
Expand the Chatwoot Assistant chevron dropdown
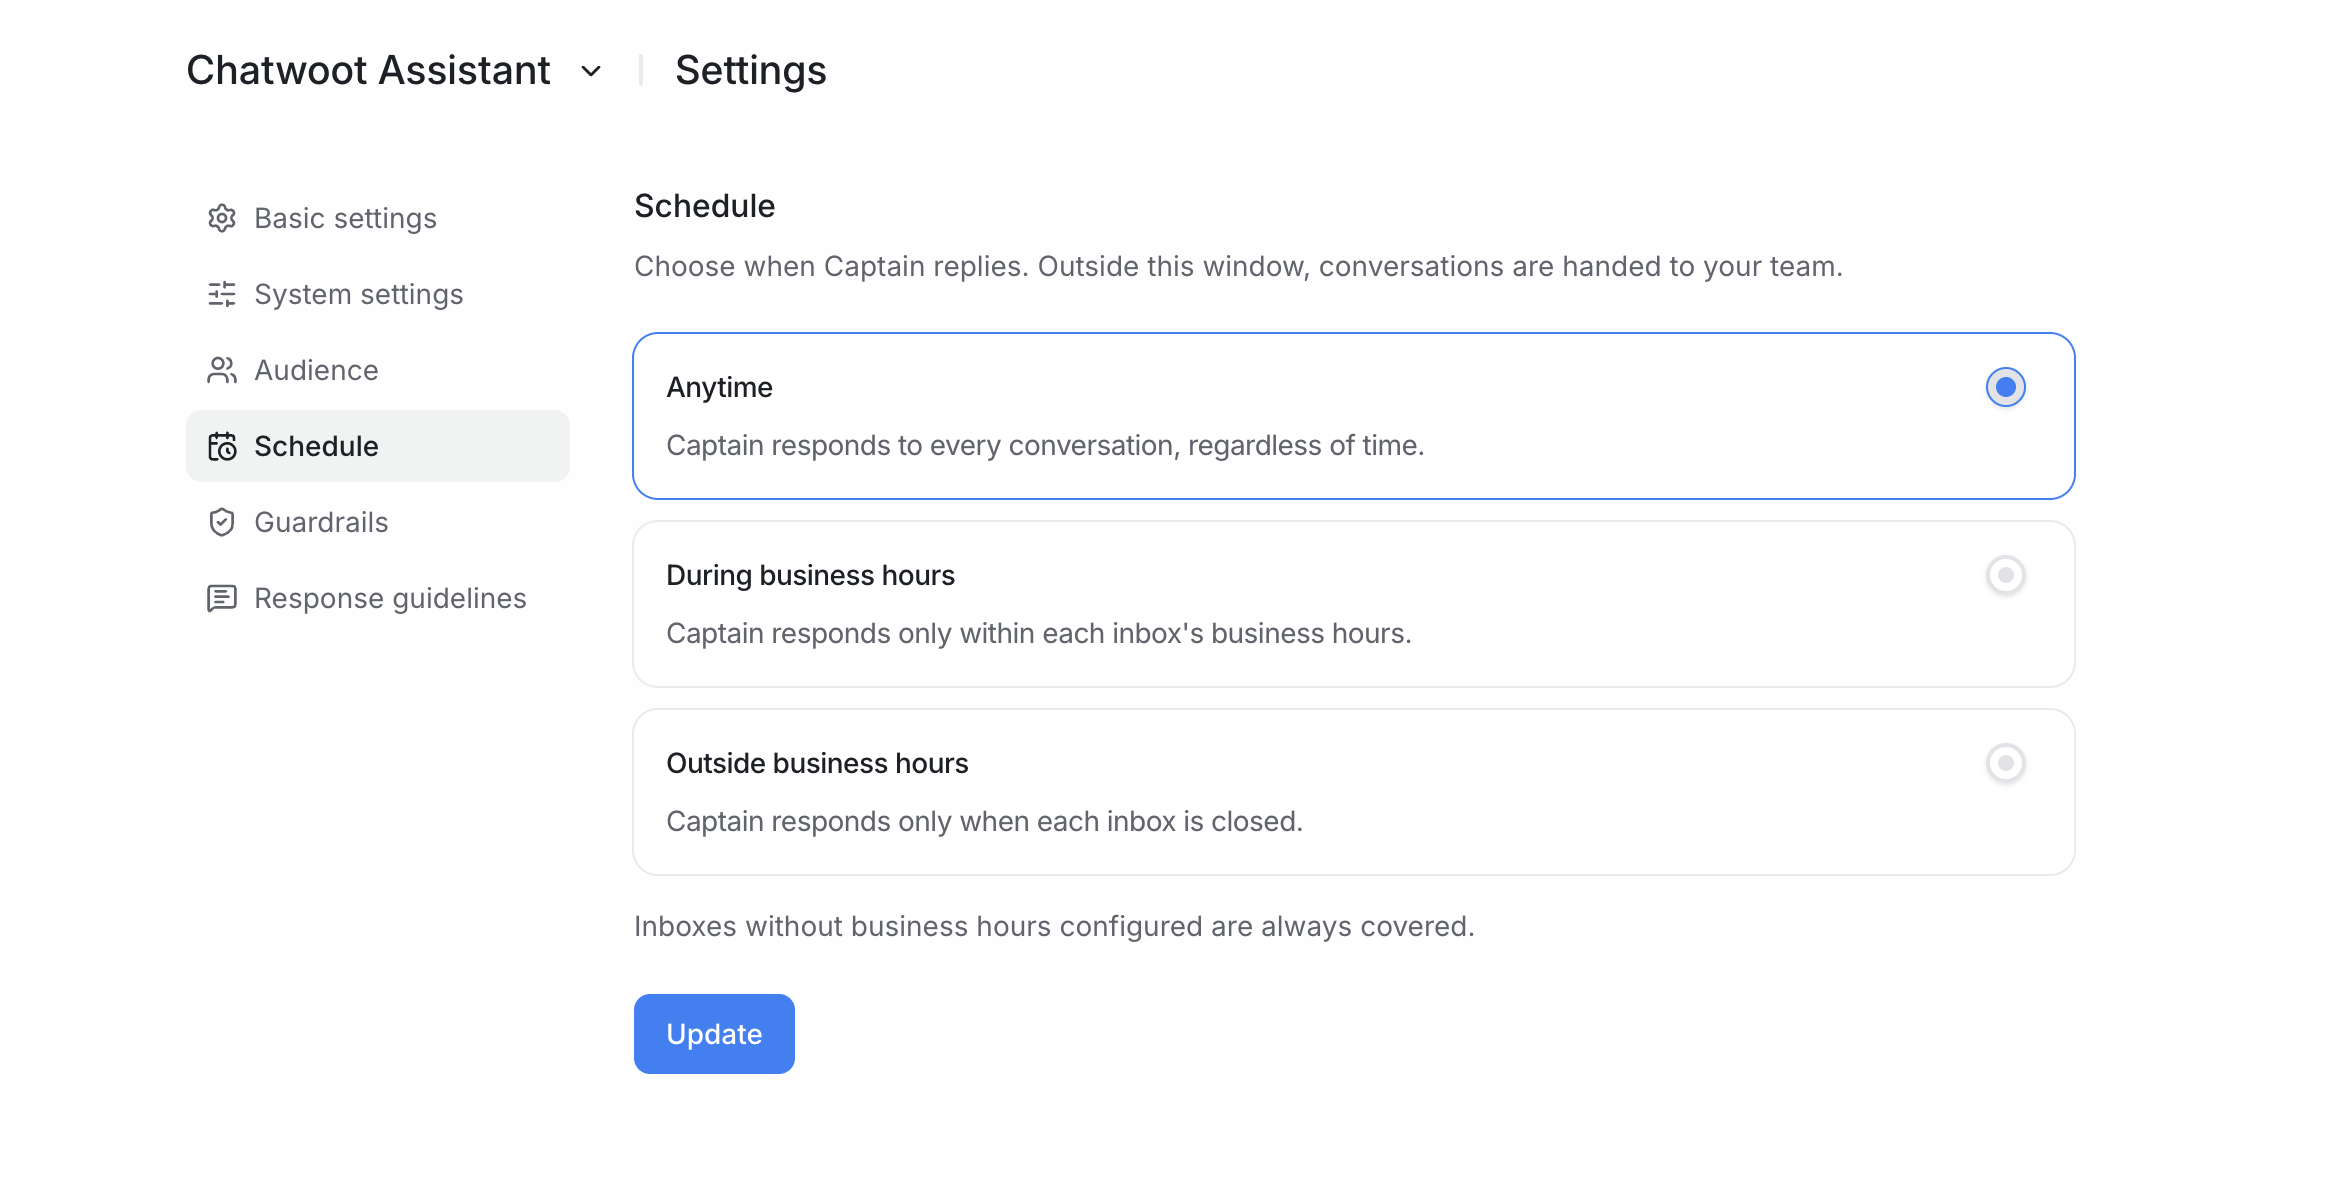pyautogui.click(x=591, y=71)
